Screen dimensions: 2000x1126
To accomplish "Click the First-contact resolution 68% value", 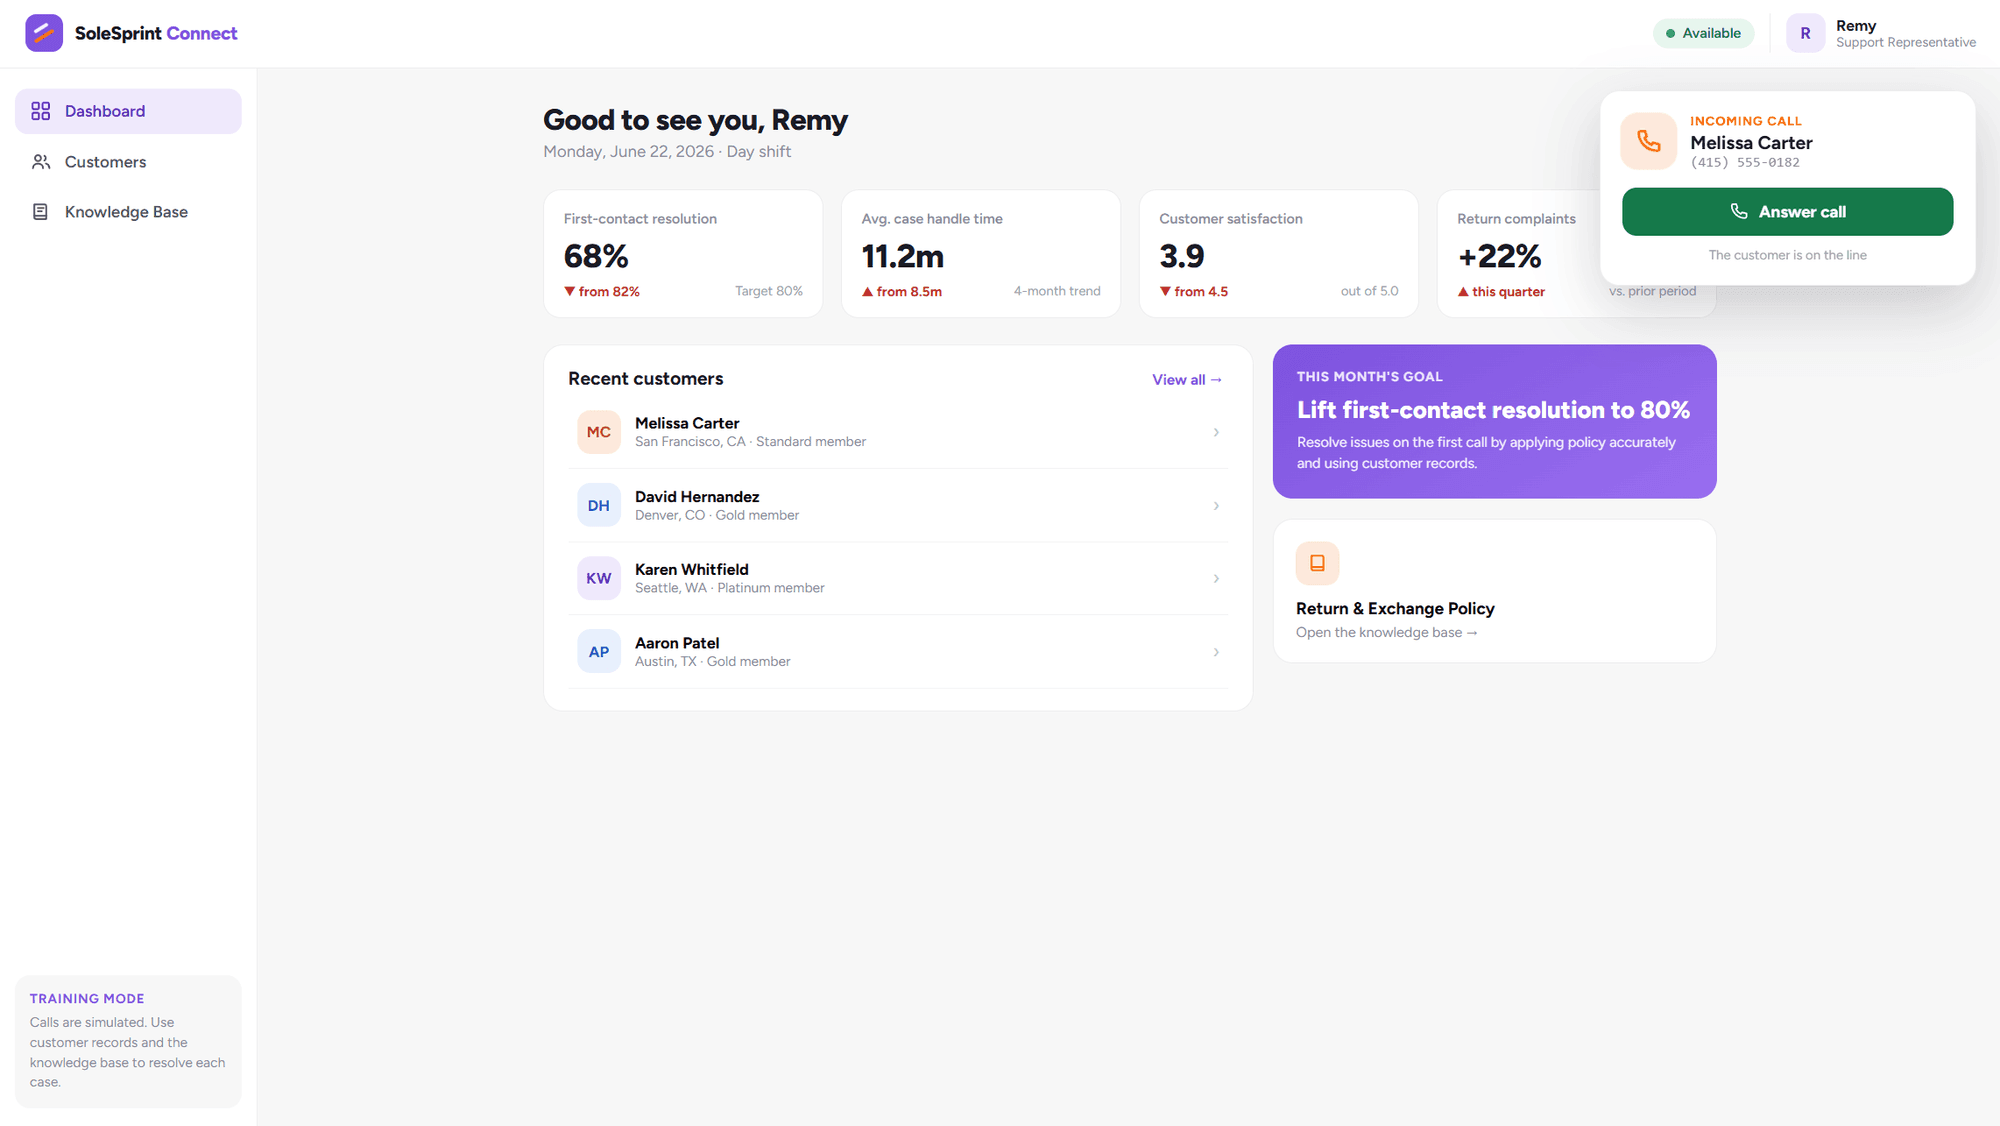I will 596,257.
